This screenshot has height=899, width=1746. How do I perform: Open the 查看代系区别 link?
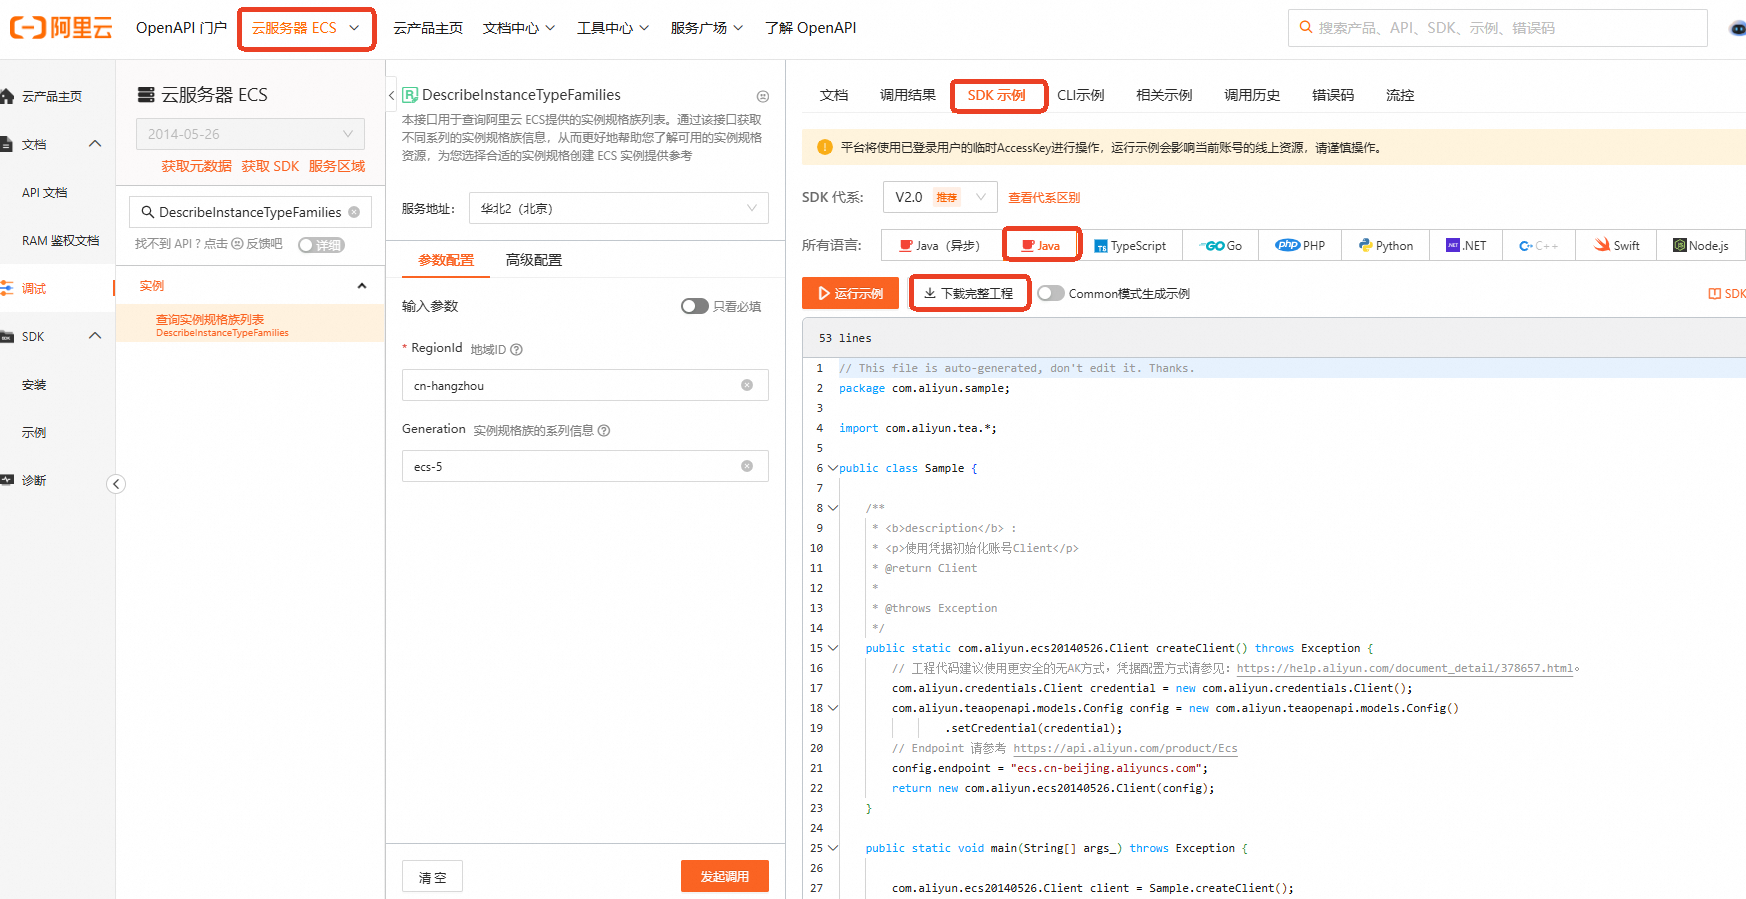tap(1044, 198)
